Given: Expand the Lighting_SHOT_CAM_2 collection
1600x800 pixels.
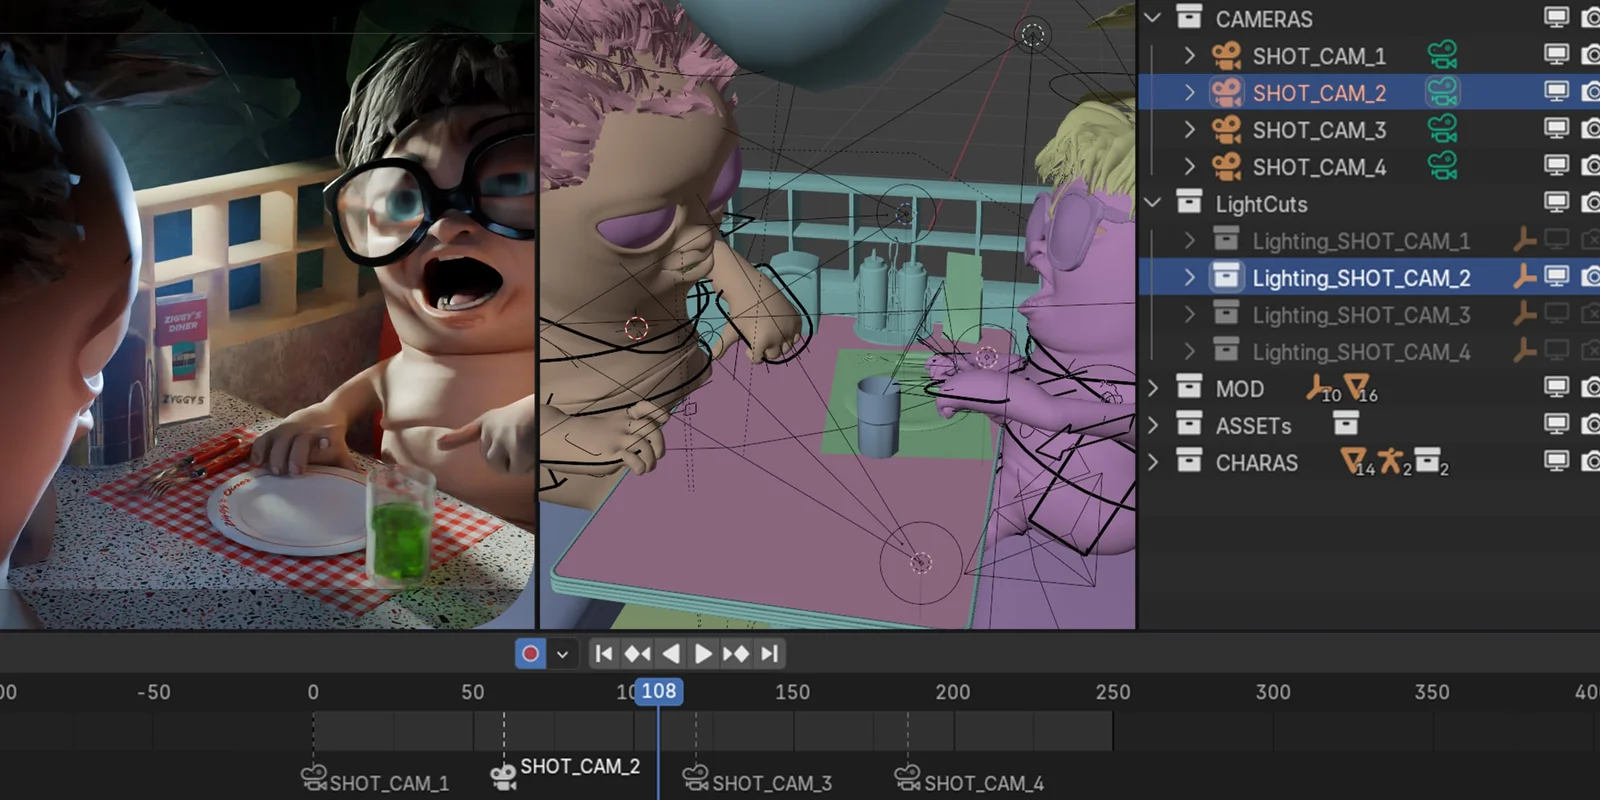Looking at the screenshot, I should click(x=1189, y=277).
